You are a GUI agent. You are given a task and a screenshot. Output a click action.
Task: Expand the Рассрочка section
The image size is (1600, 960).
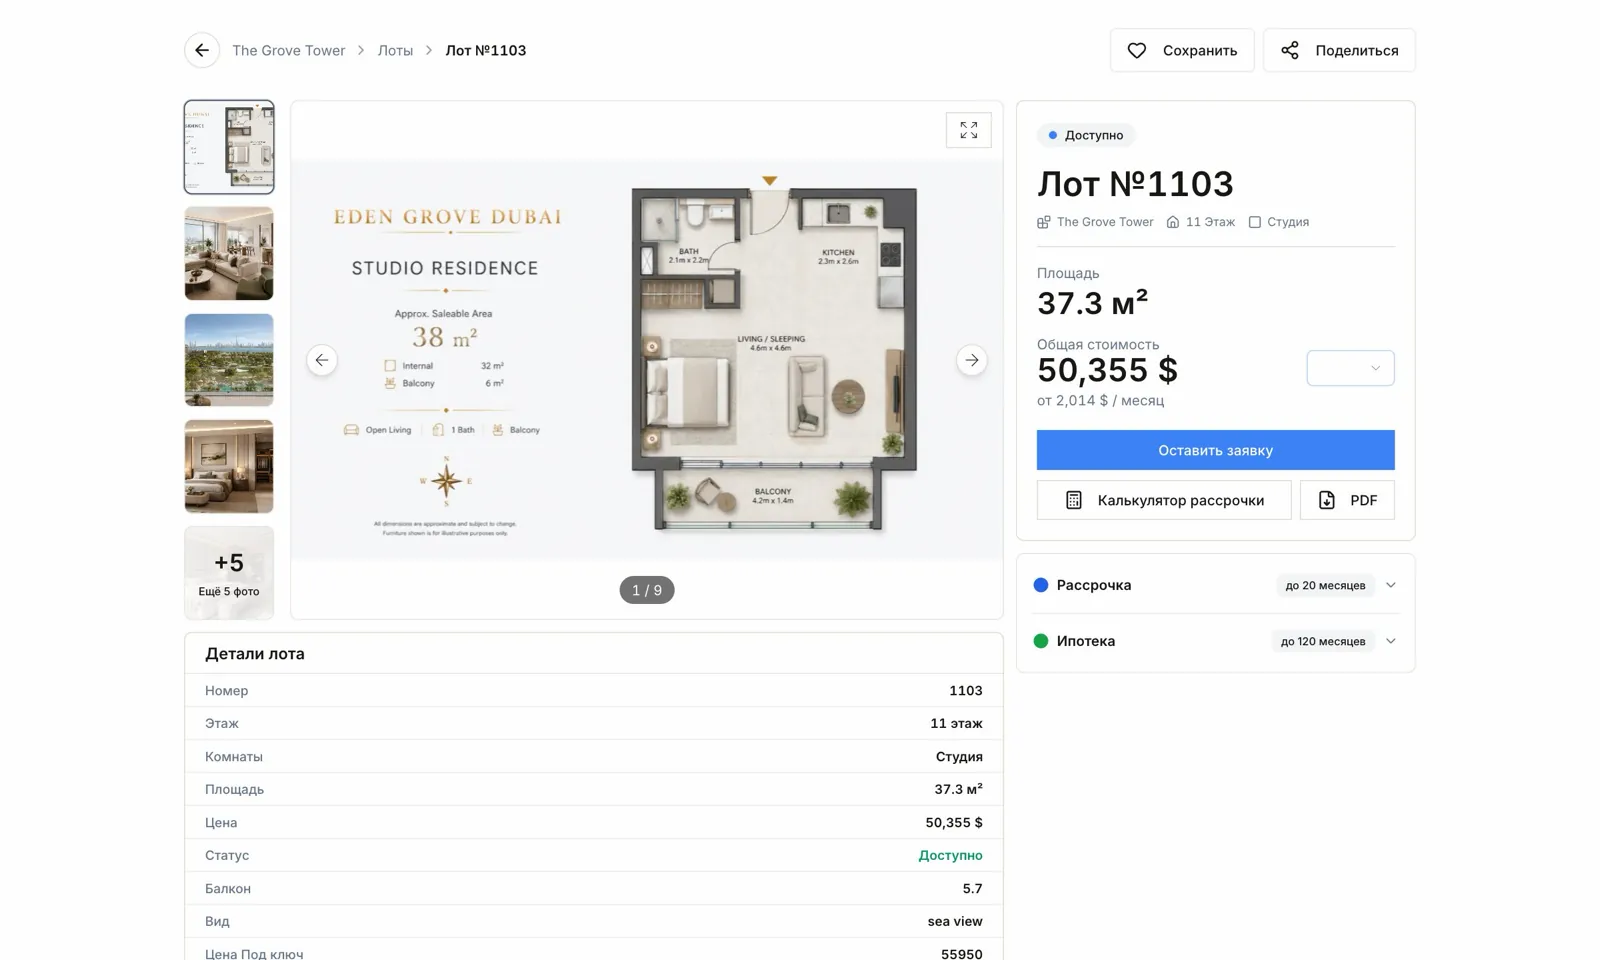tap(1215, 585)
